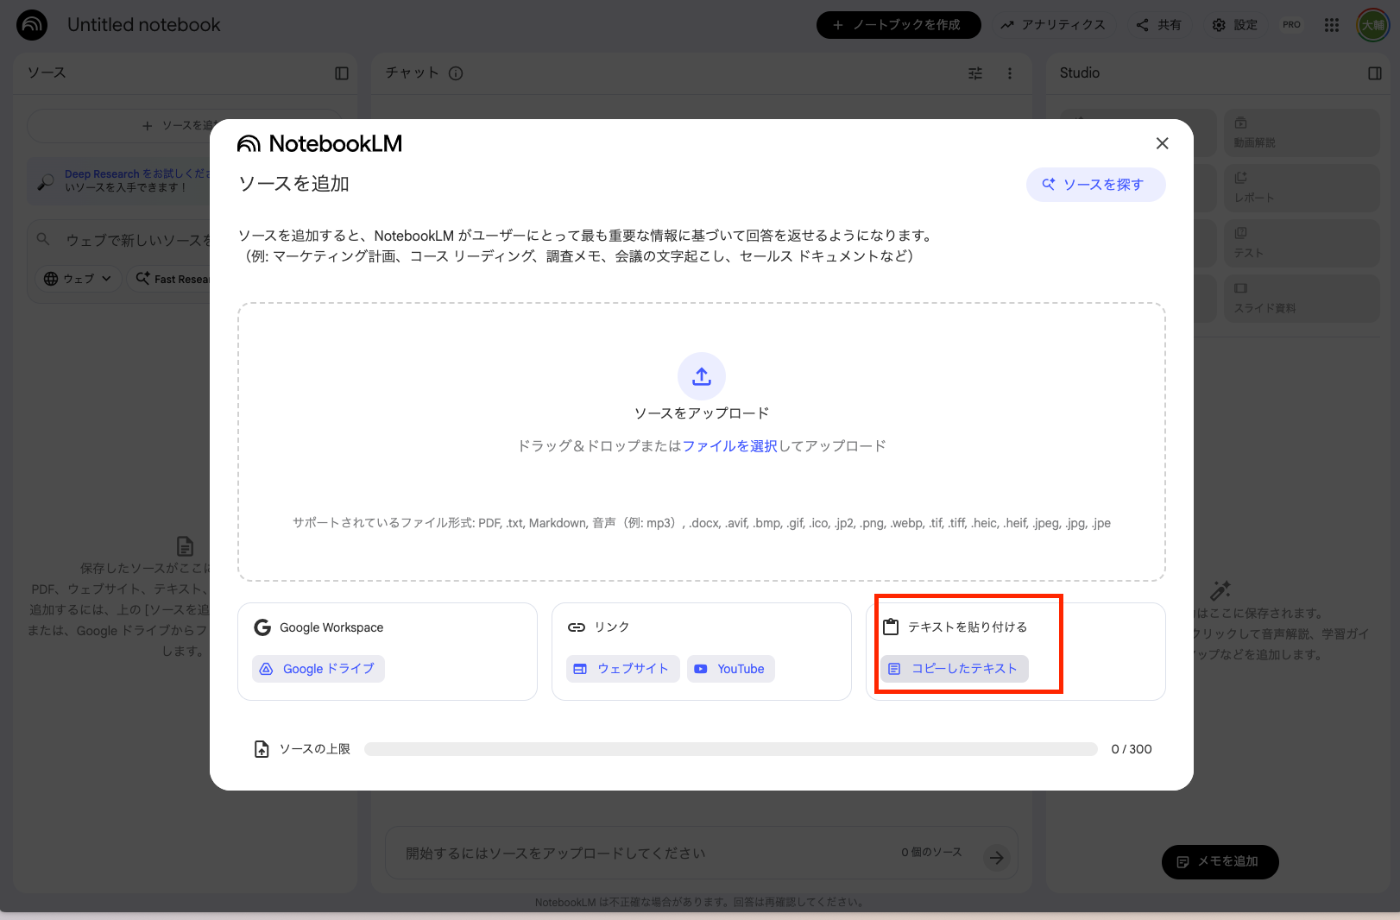The width and height of the screenshot is (1400, 920).
Task: Click the Untitled notebook title
Action: (x=144, y=25)
